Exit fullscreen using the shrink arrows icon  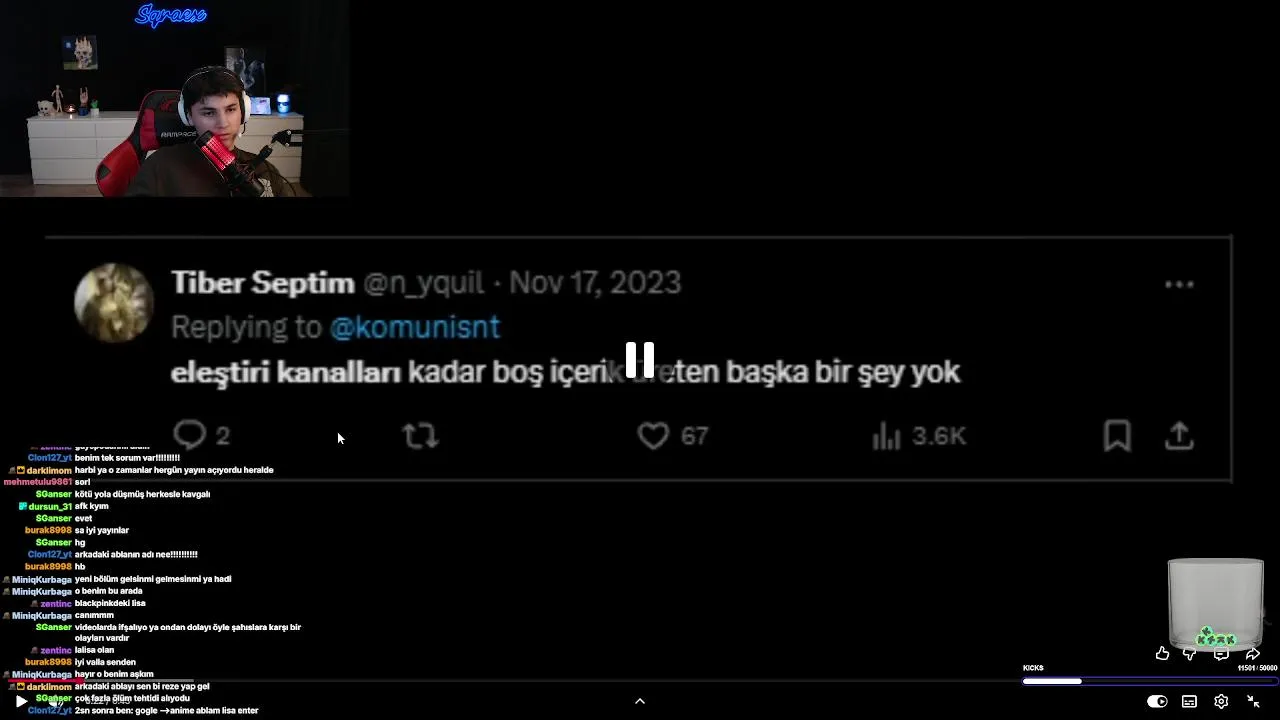pos(1253,702)
